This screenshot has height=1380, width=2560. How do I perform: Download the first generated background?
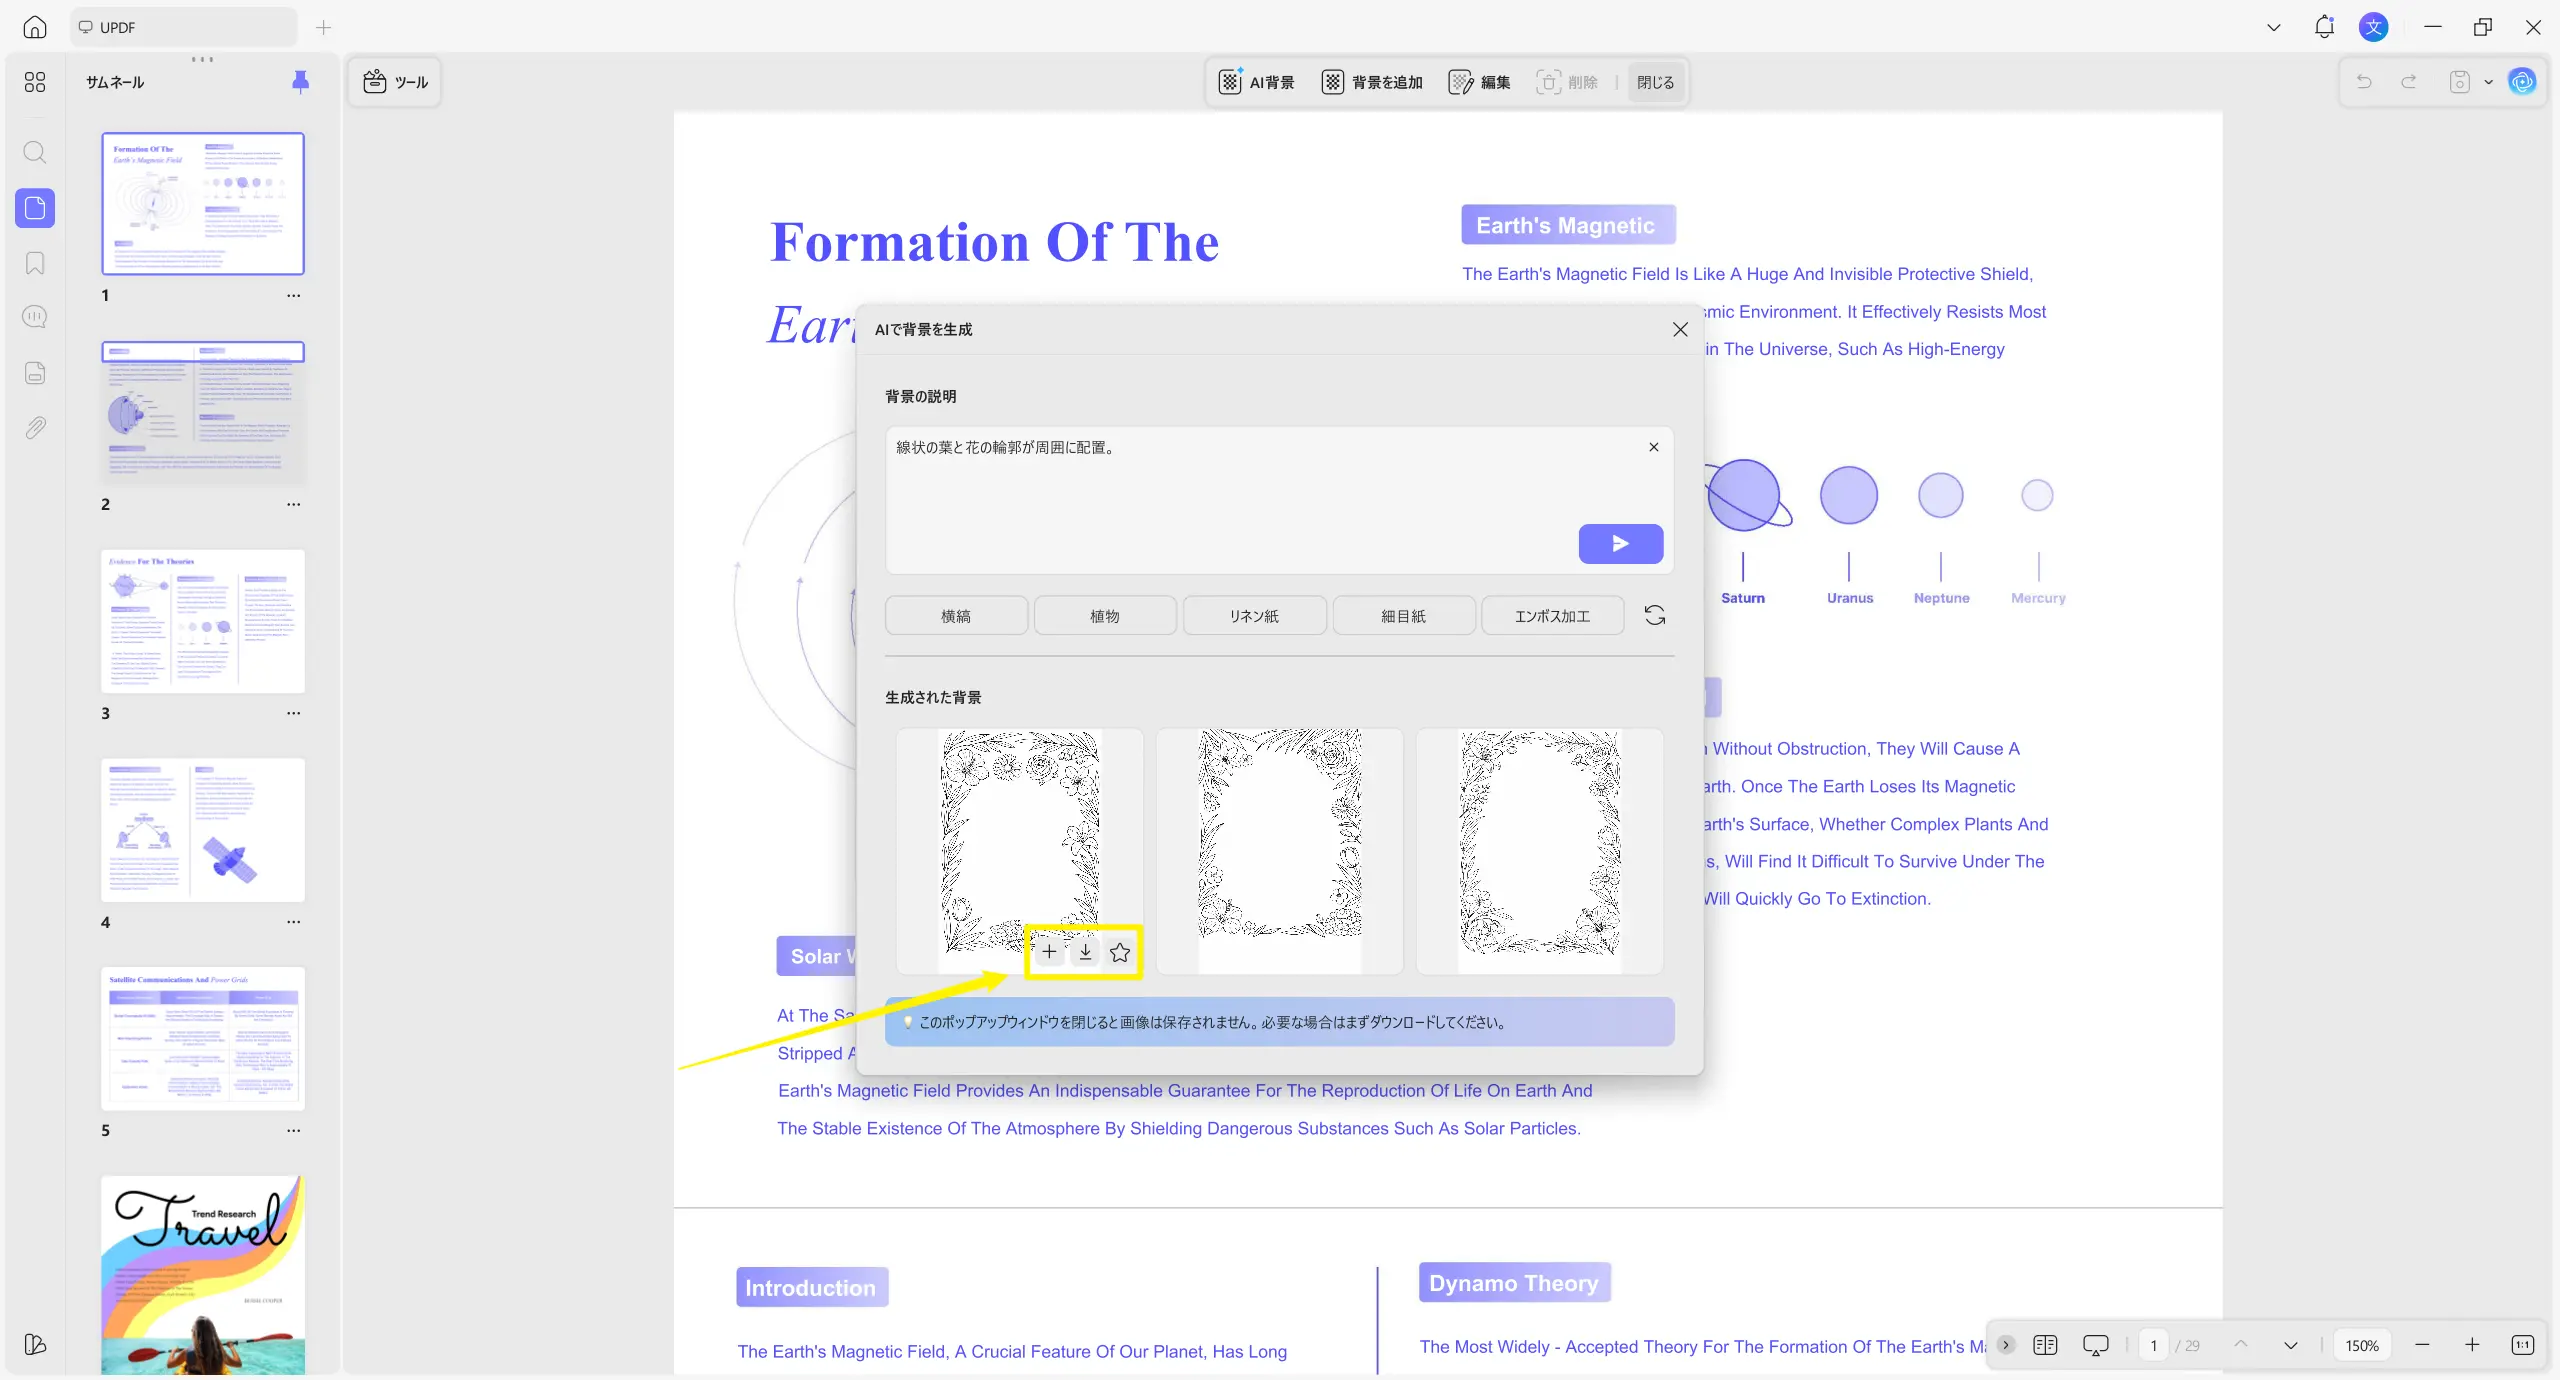[x=1085, y=952]
